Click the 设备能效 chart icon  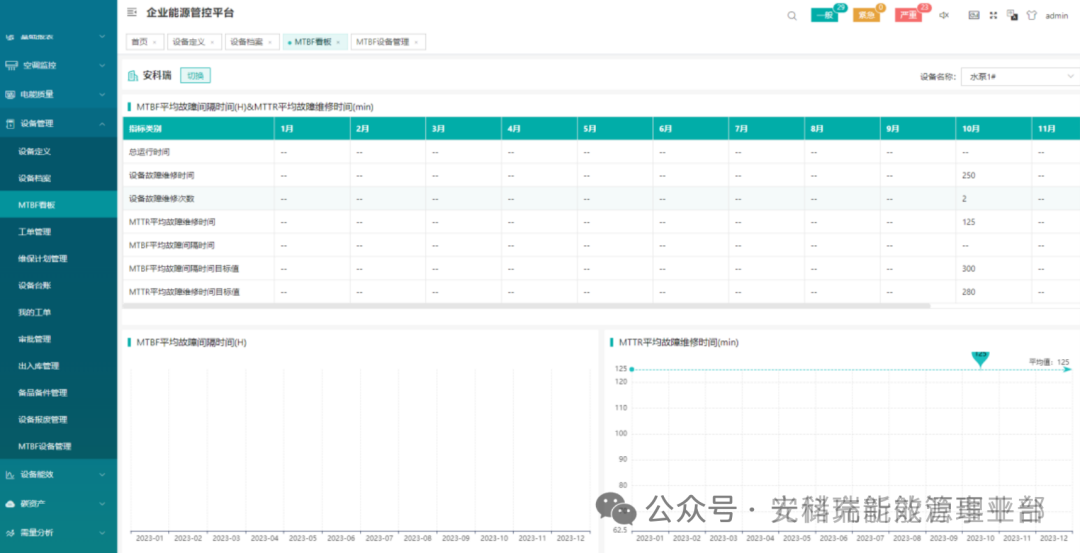click(x=10, y=474)
